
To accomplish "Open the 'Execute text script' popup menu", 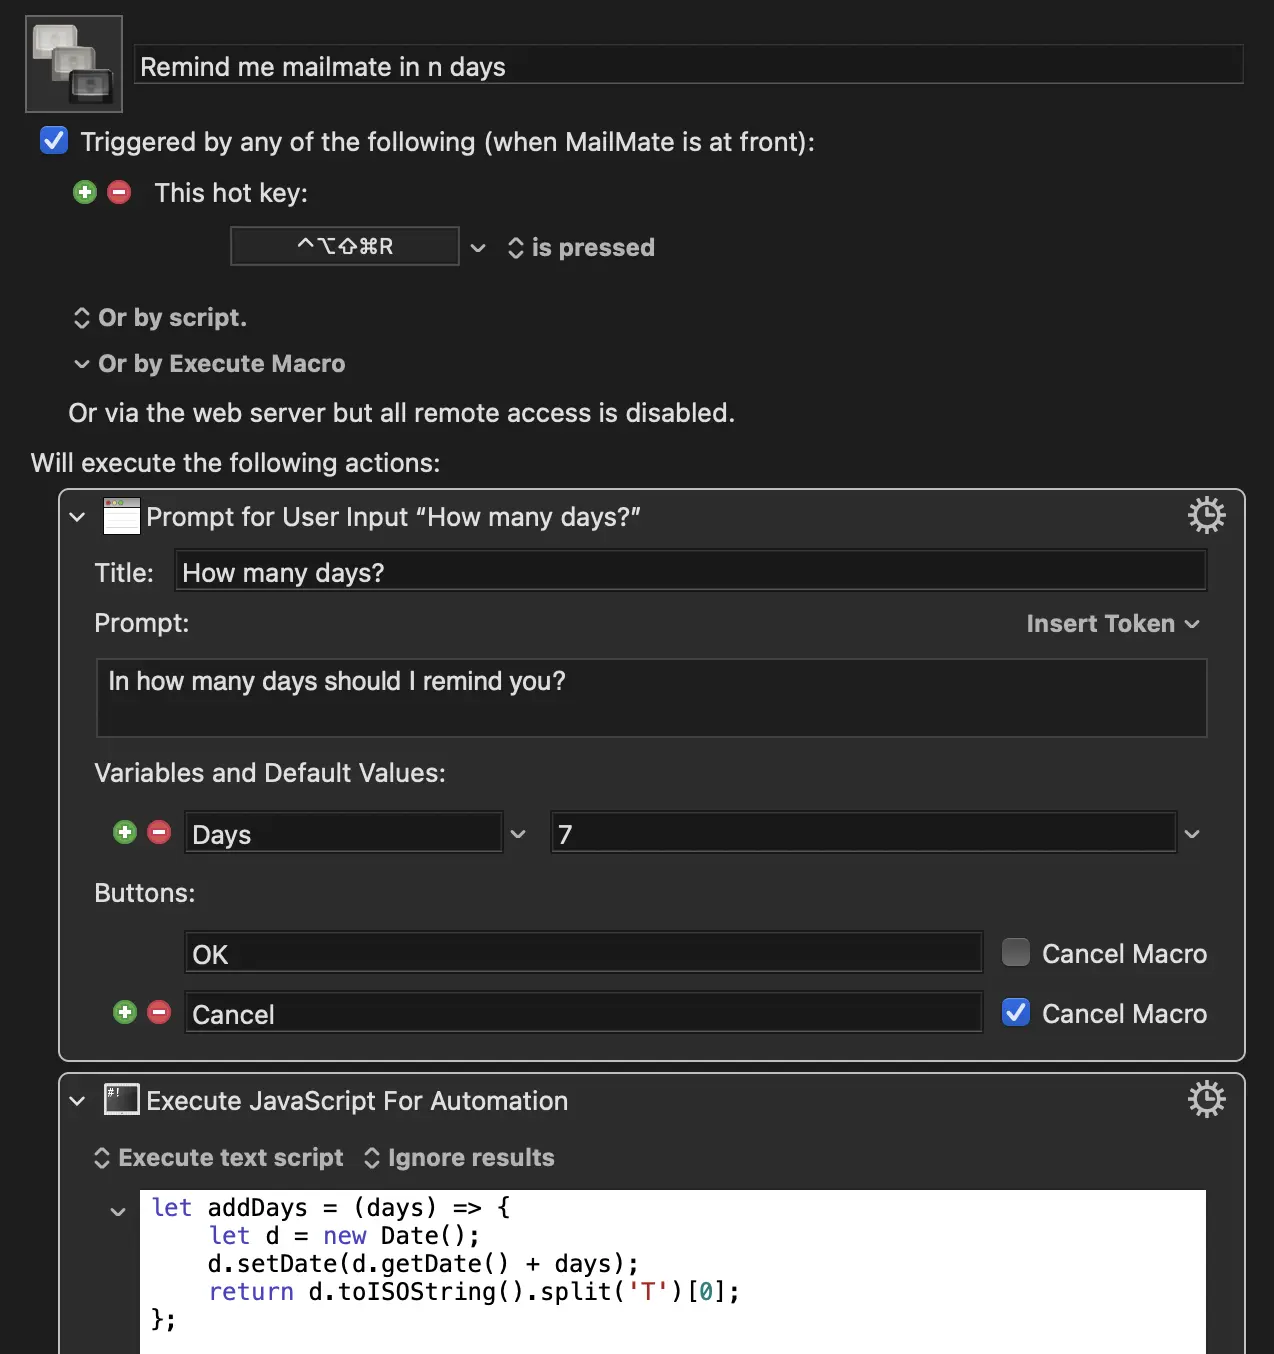I will [218, 1158].
